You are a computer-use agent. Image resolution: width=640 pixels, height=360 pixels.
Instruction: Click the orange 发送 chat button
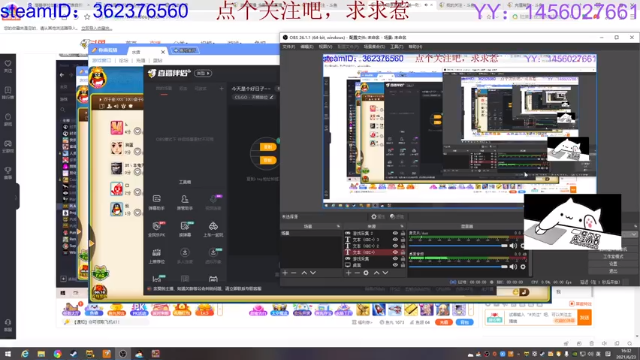coord(584,317)
